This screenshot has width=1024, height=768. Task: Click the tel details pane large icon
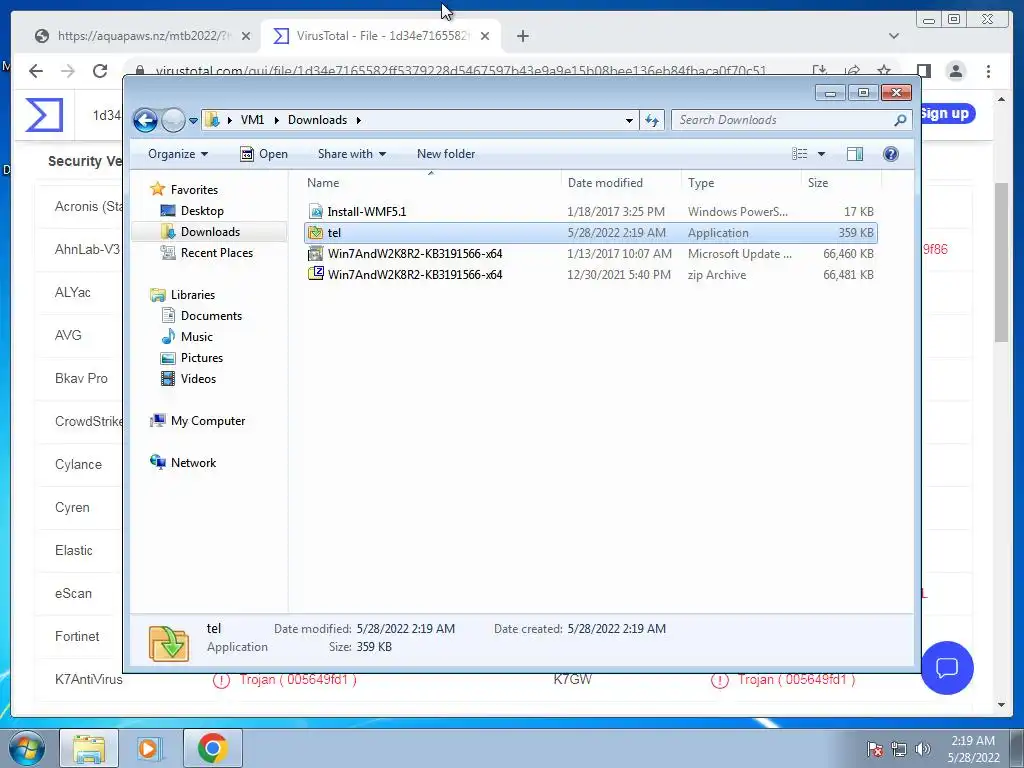pos(169,643)
